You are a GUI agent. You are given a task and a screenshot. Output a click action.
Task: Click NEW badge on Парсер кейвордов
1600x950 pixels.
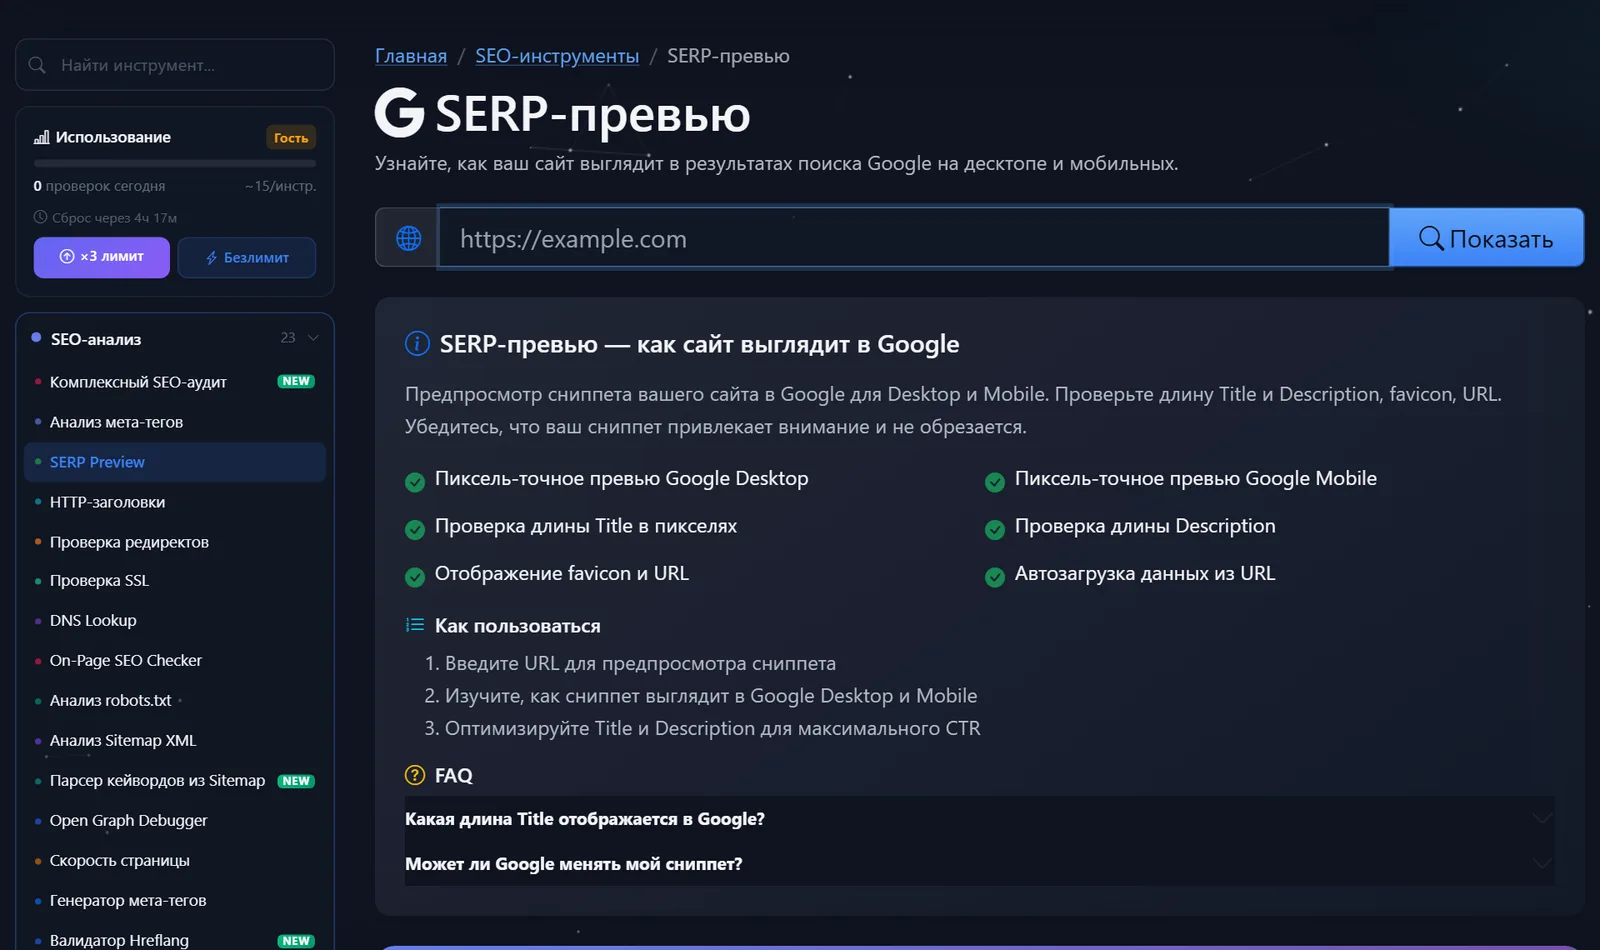tap(296, 781)
